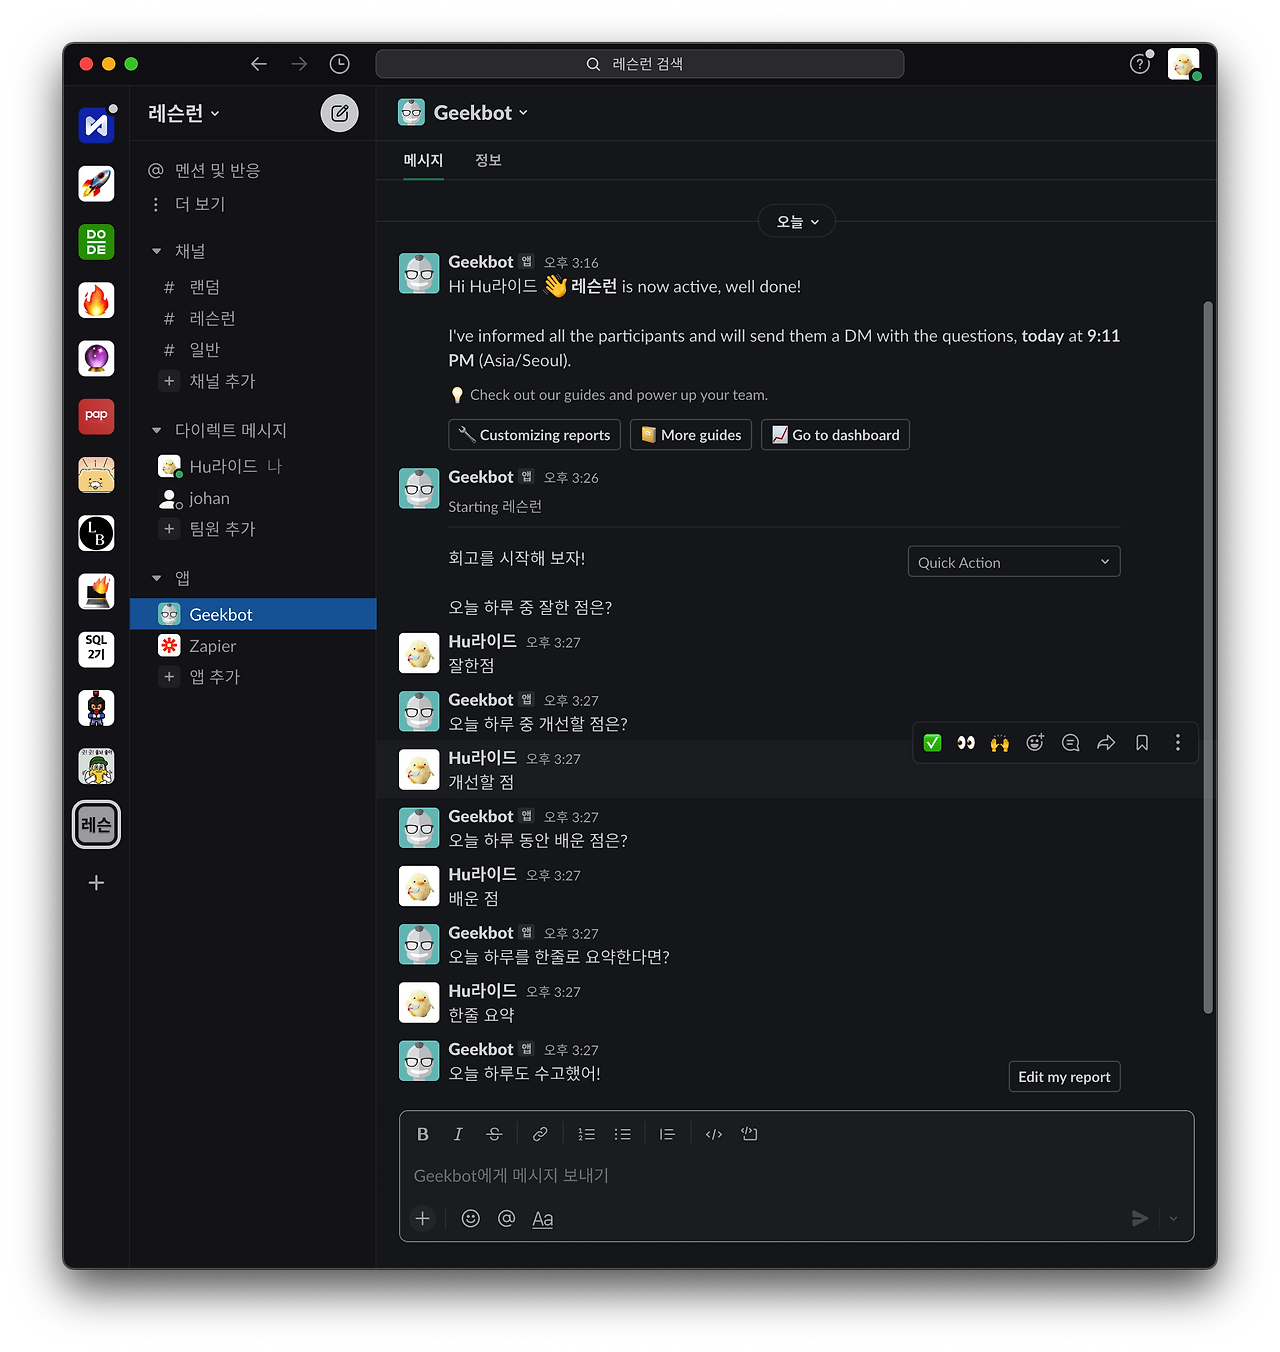Image resolution: width=1280 pixels, height=1352 pixels.
Task: Focus the Geekbot message input field
Action: [796, 1175]
